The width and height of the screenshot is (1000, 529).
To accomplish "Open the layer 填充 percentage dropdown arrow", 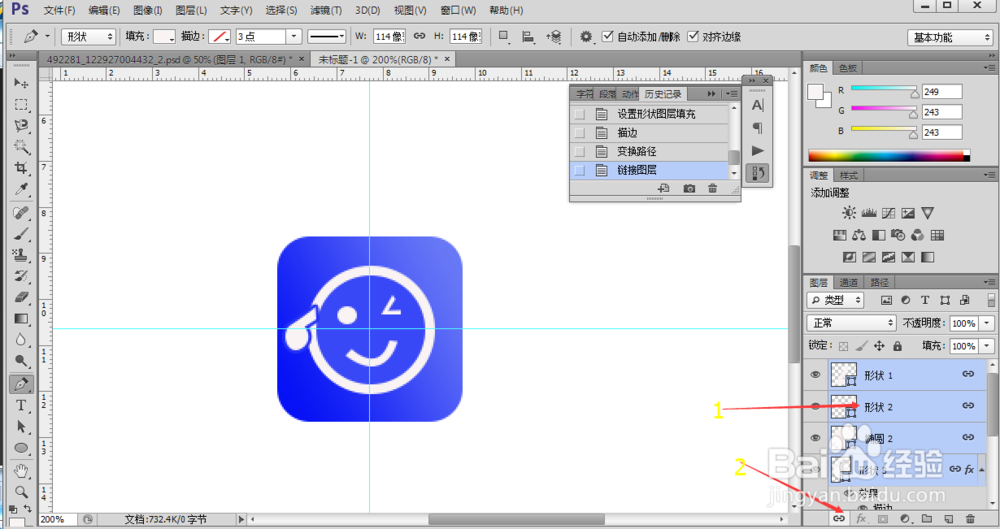I will [x=987, y=346].
